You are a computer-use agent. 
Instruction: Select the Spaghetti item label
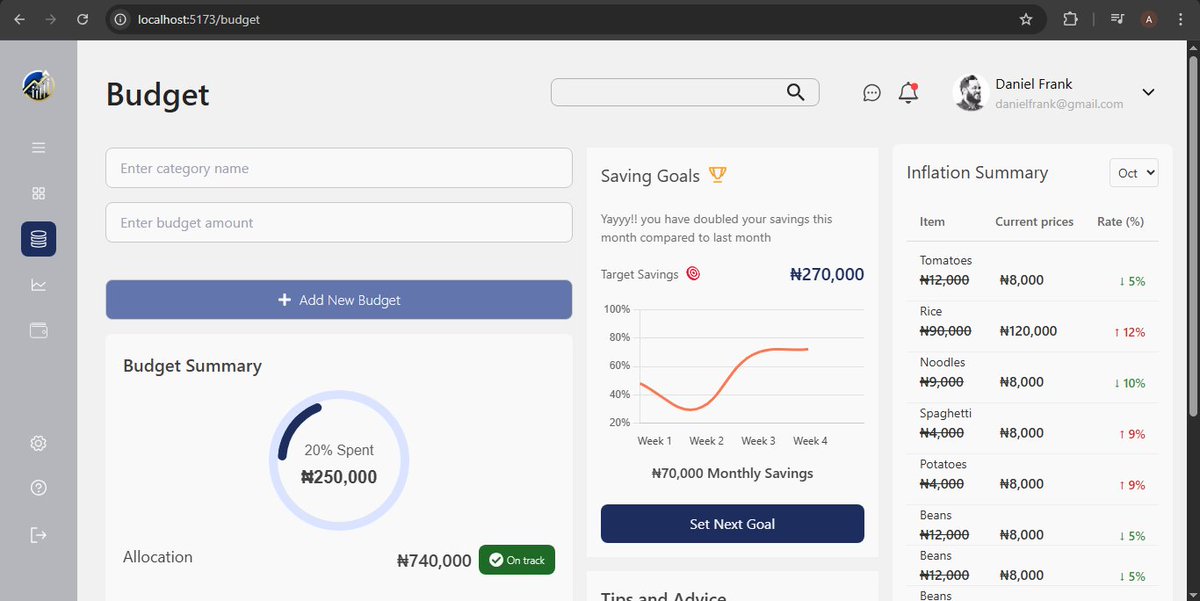point(946,413)
